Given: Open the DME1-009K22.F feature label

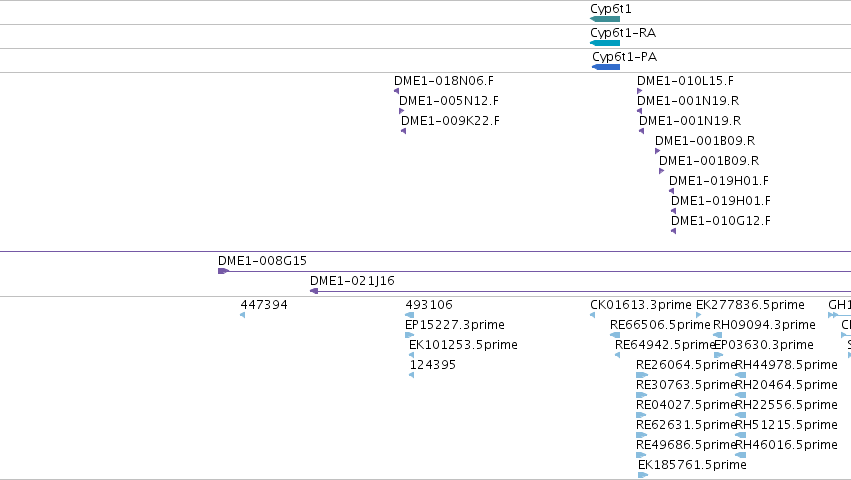Looking at the screenshot, I should click(x=450, y=121).
